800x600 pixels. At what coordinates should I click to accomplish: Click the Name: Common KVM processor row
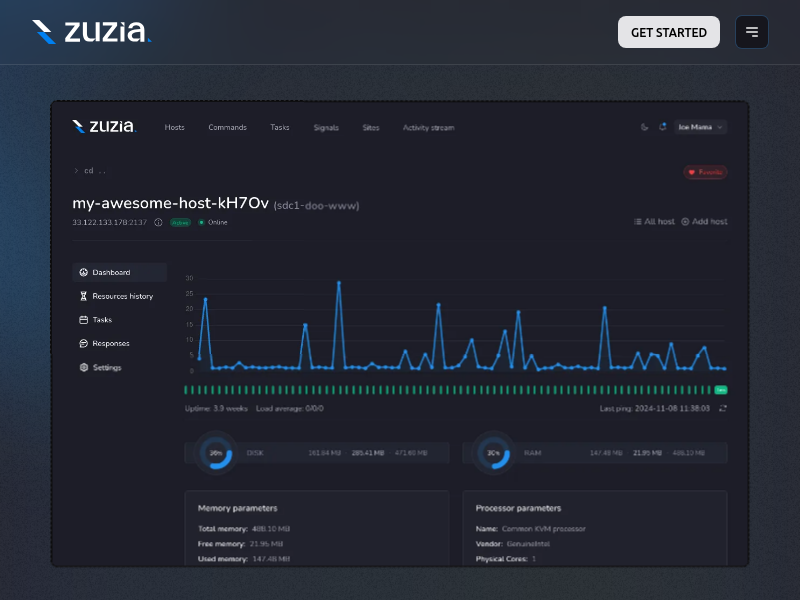[x=531, y=529]
